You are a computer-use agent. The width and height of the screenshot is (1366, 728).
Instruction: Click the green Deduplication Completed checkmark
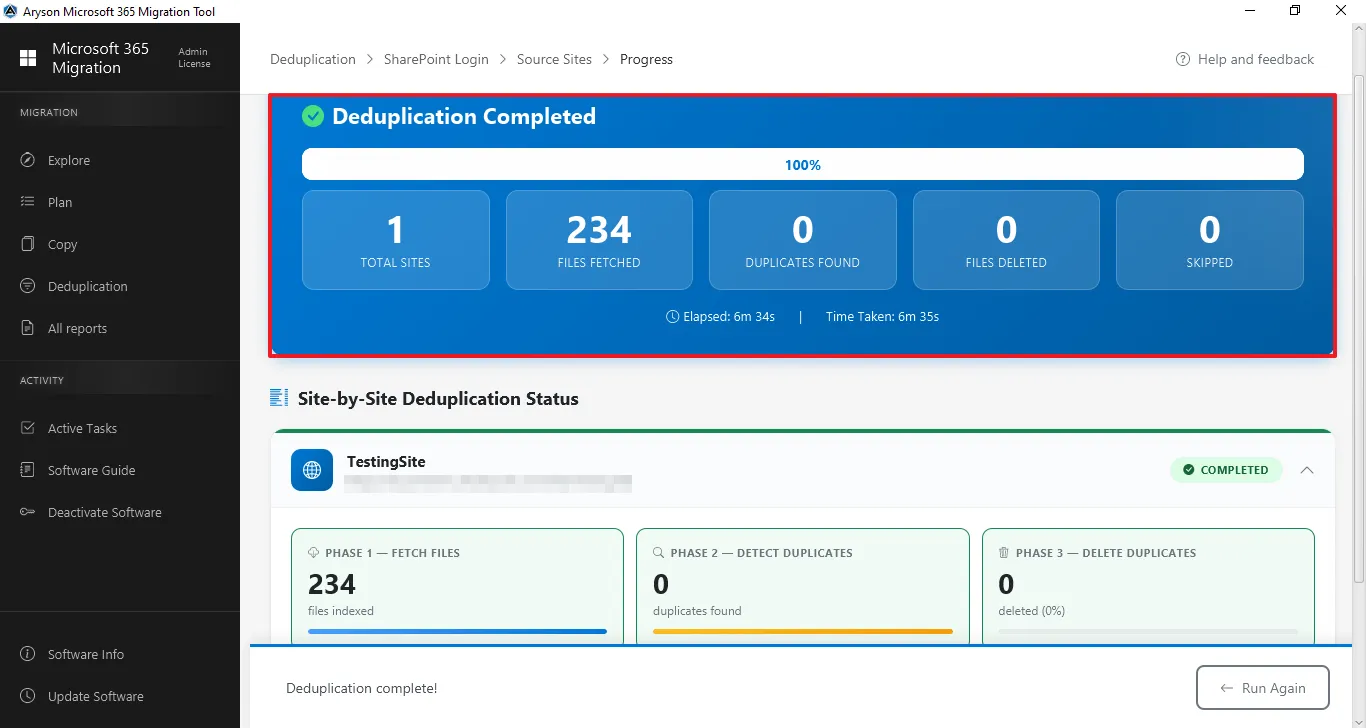(313, 116)
